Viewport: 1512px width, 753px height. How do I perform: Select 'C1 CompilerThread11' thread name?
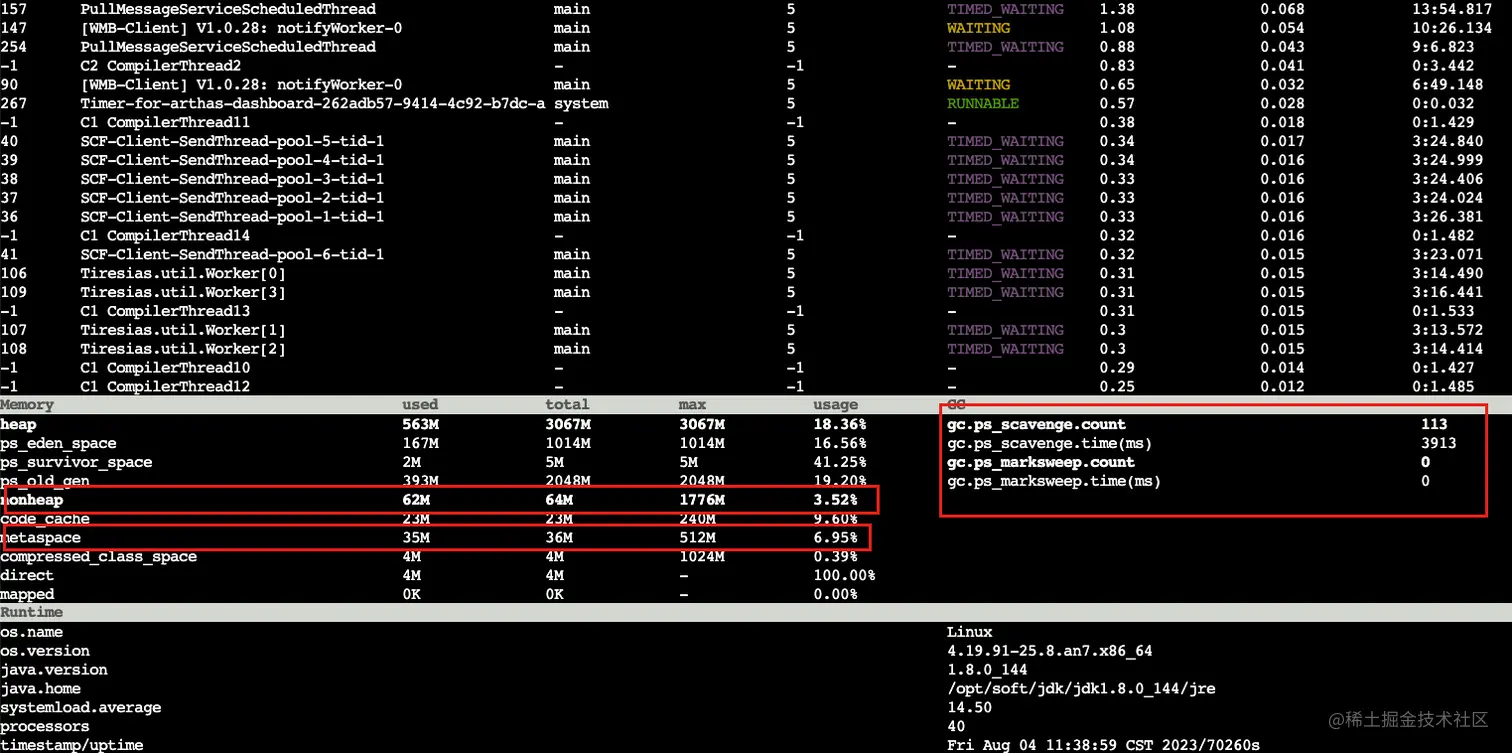[165, 123]
